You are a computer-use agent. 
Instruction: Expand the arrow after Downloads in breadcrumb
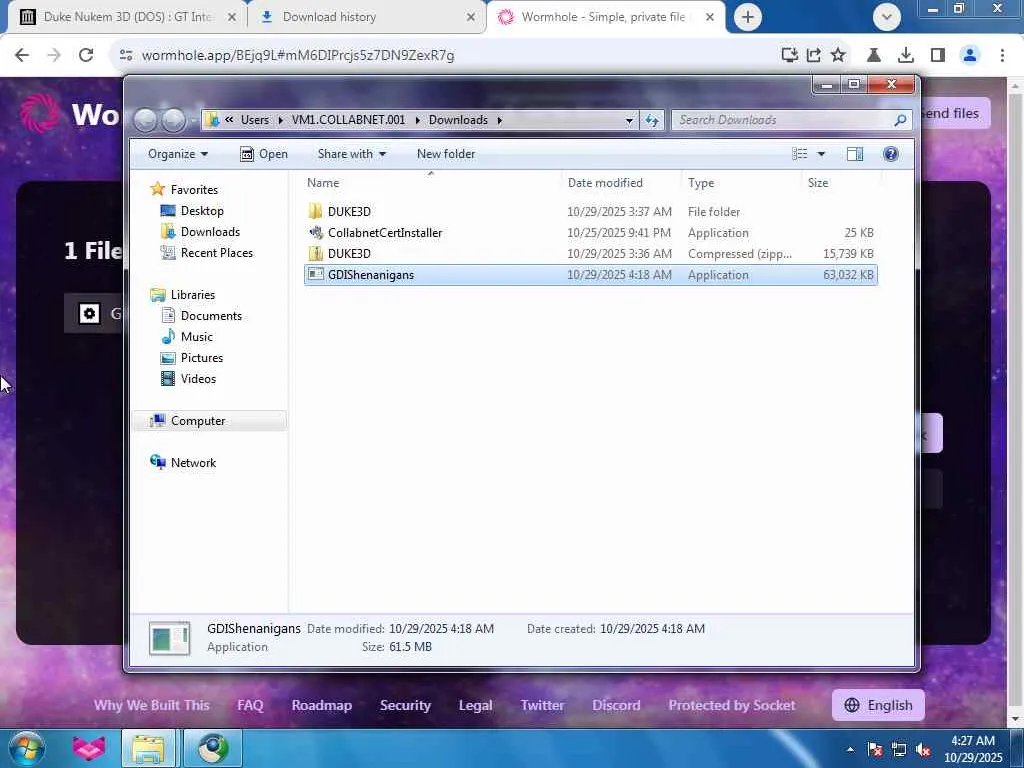[500, 120]
